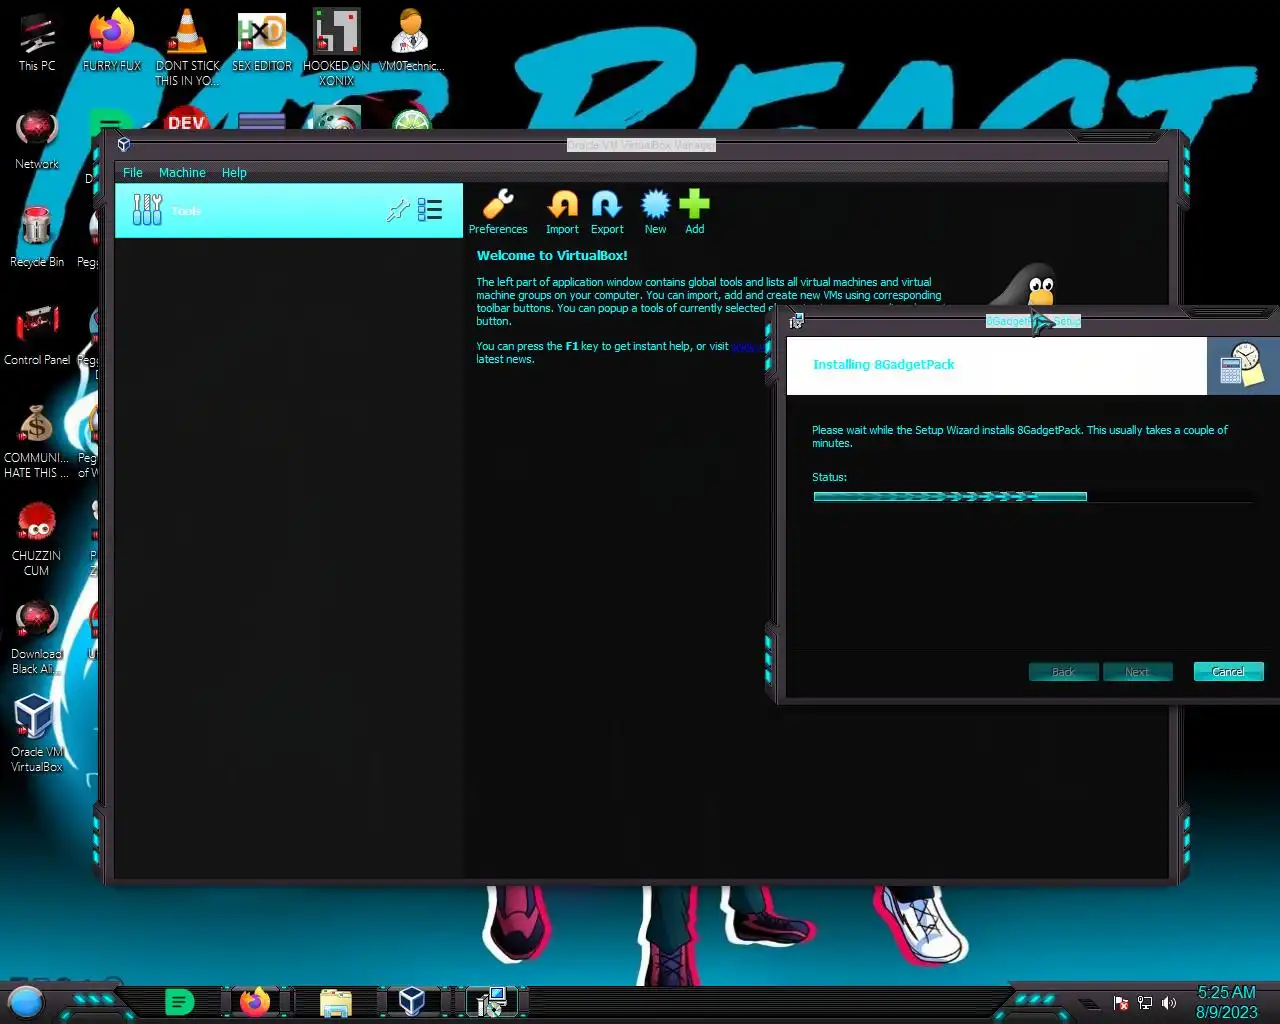Click the pin icon beside Tools

[398, 210]
